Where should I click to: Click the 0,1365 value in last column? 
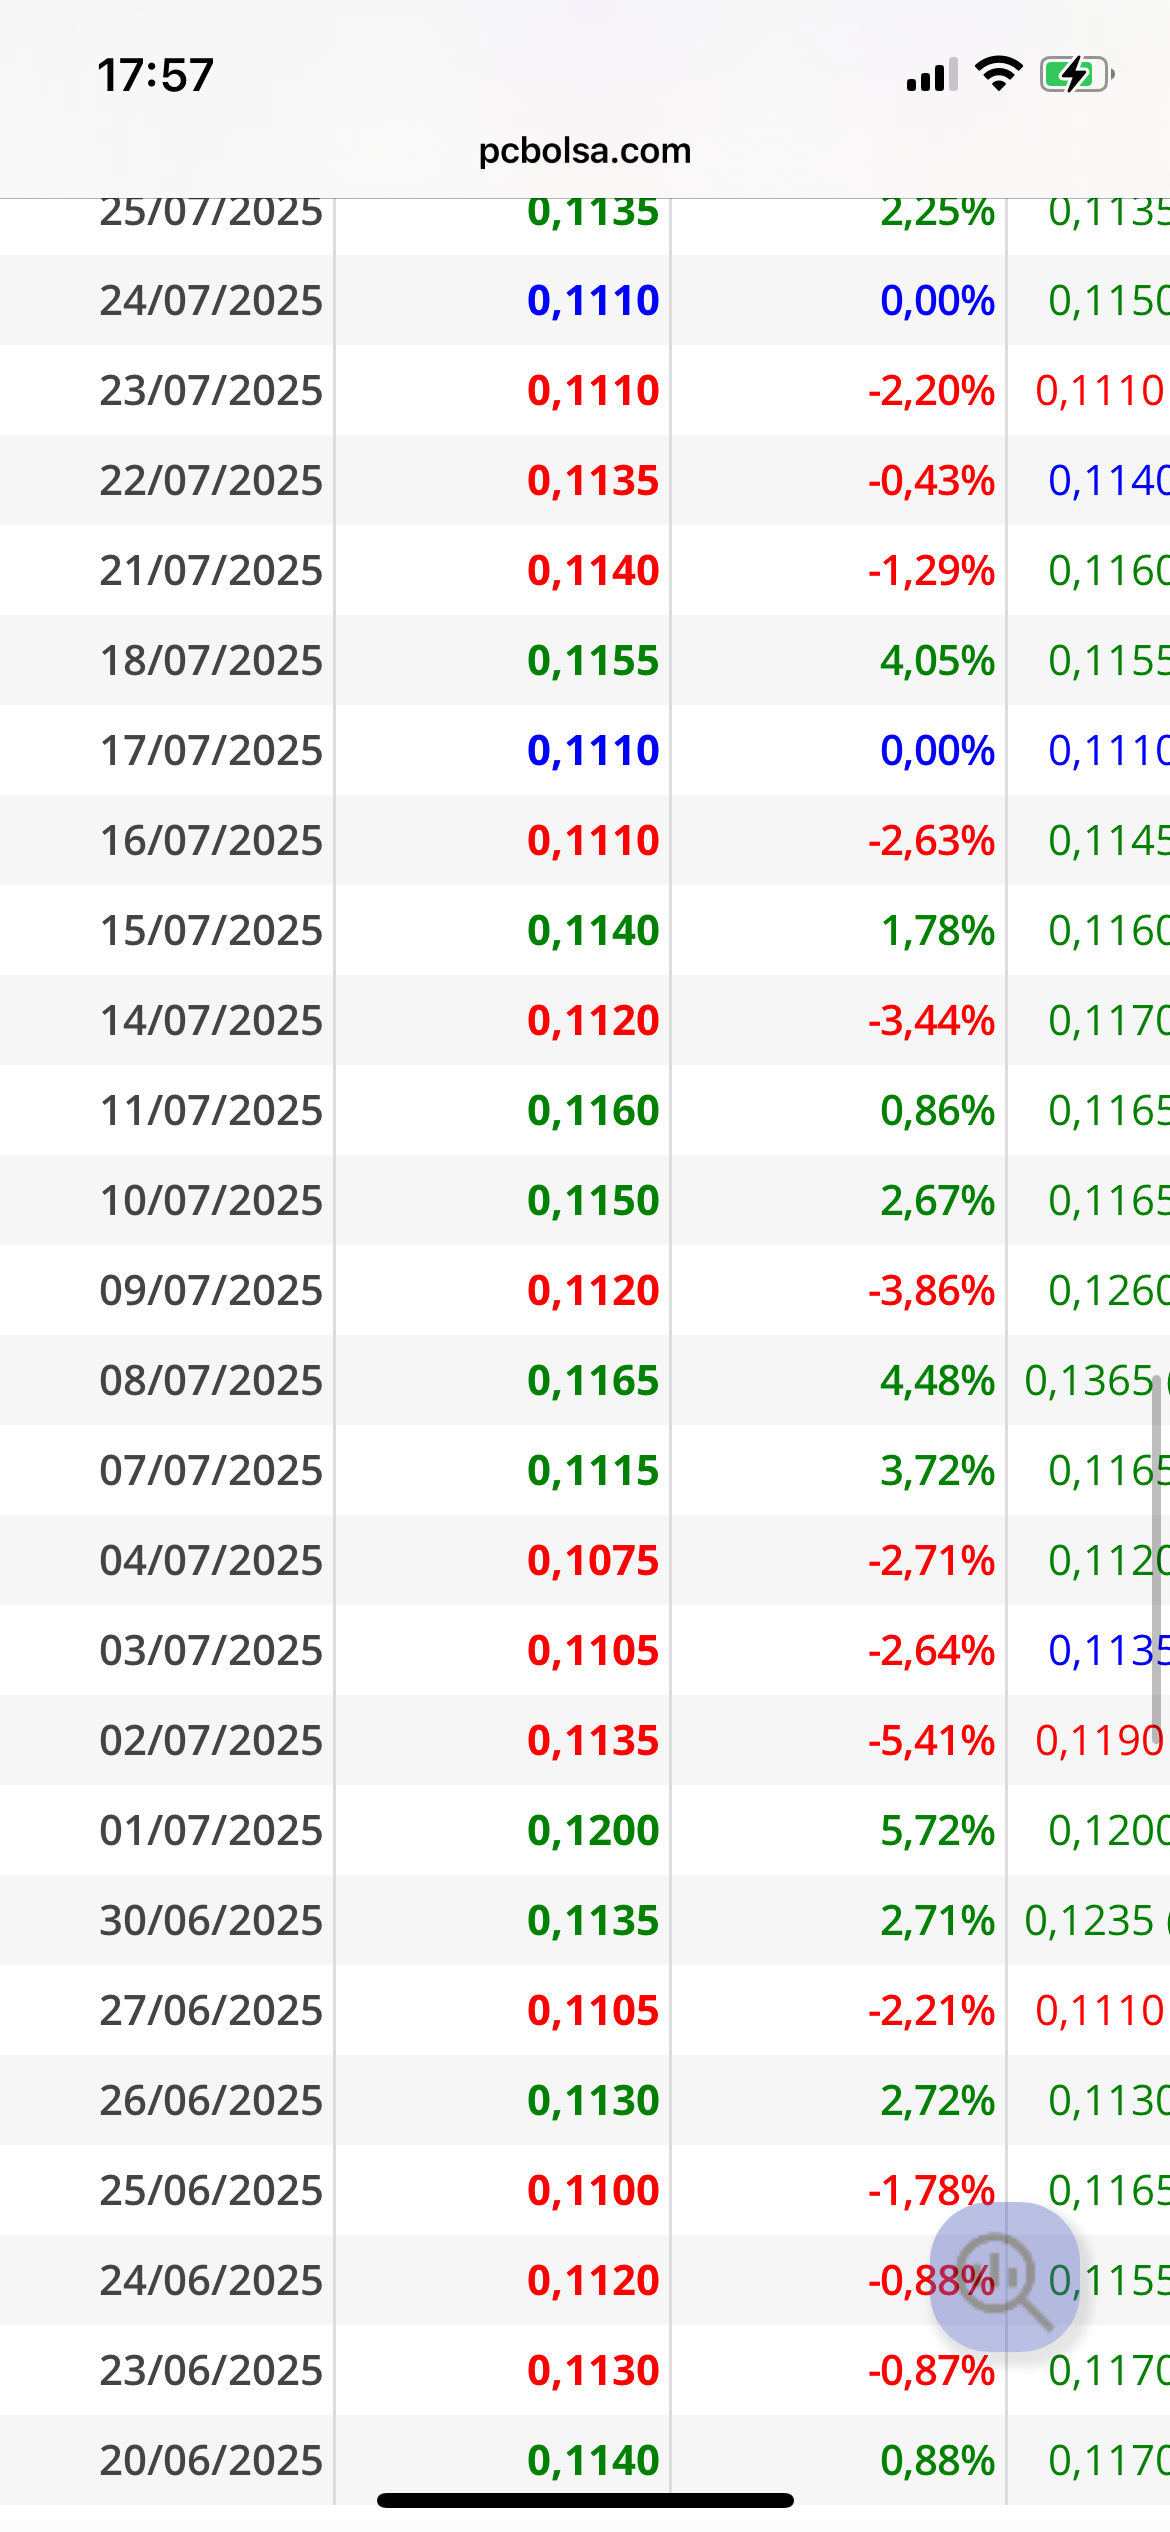(x=1089, y=1380)
